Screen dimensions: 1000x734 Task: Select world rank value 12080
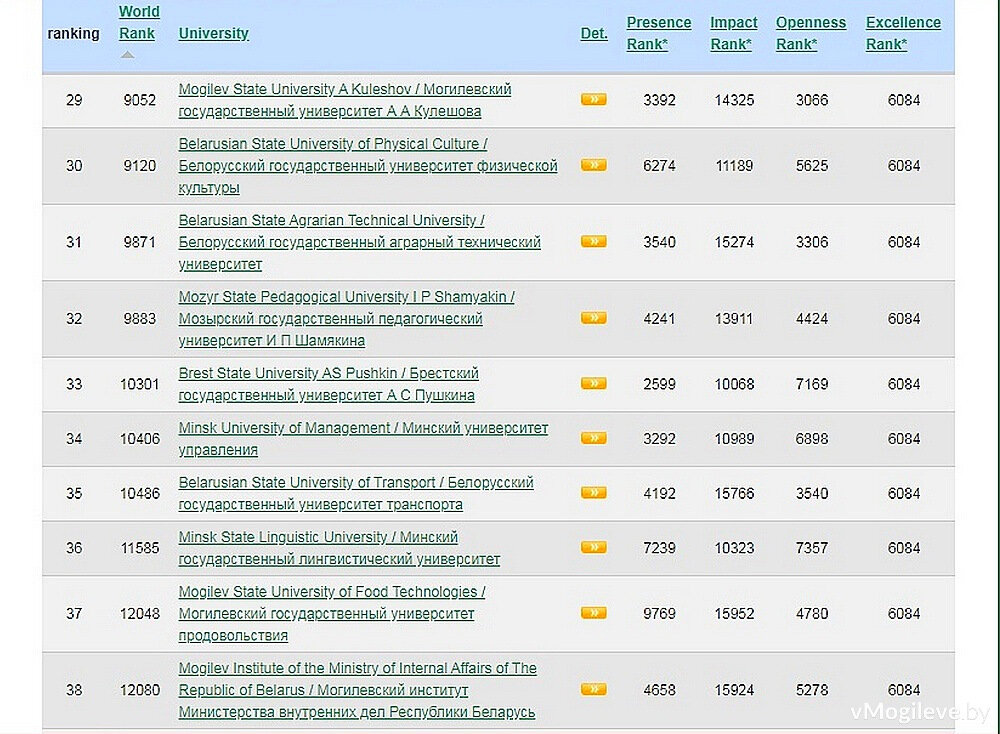coord(140,691)
